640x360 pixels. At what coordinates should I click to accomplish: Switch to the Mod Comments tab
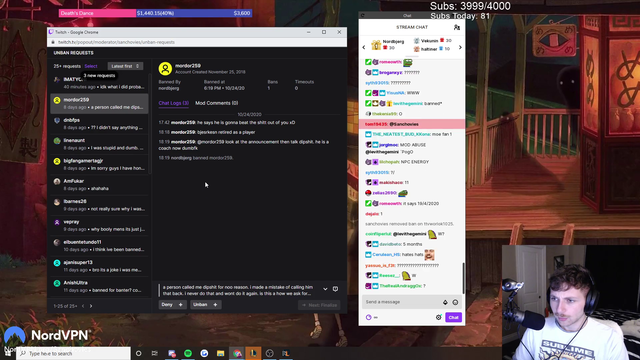(216, 103)
